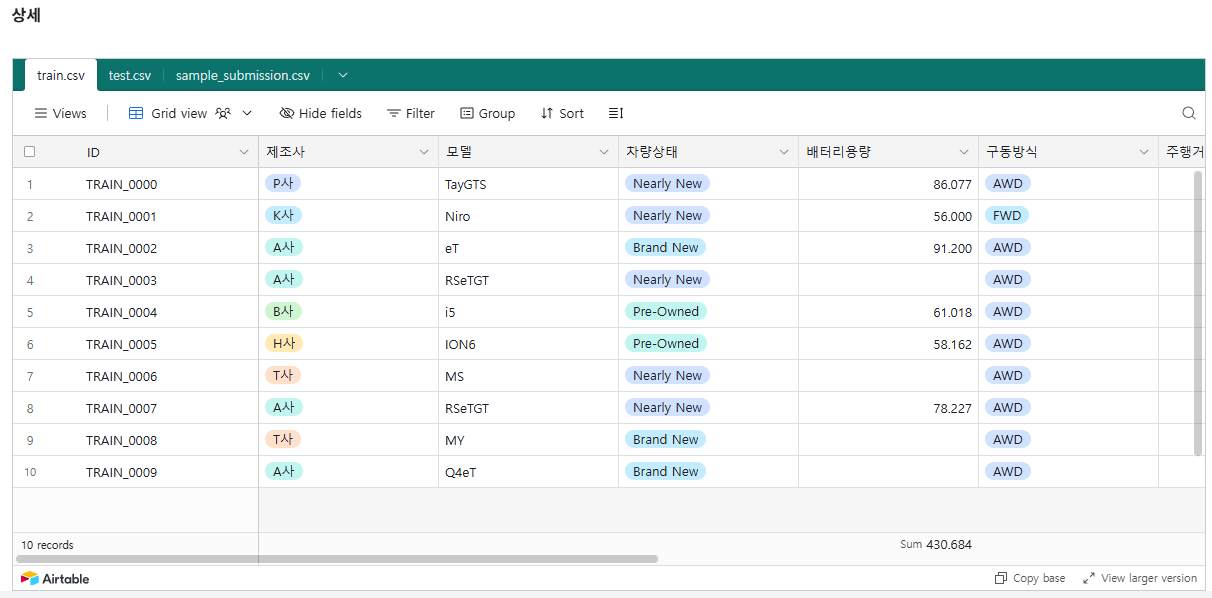Click the Airtable logo

pos(55,578)
